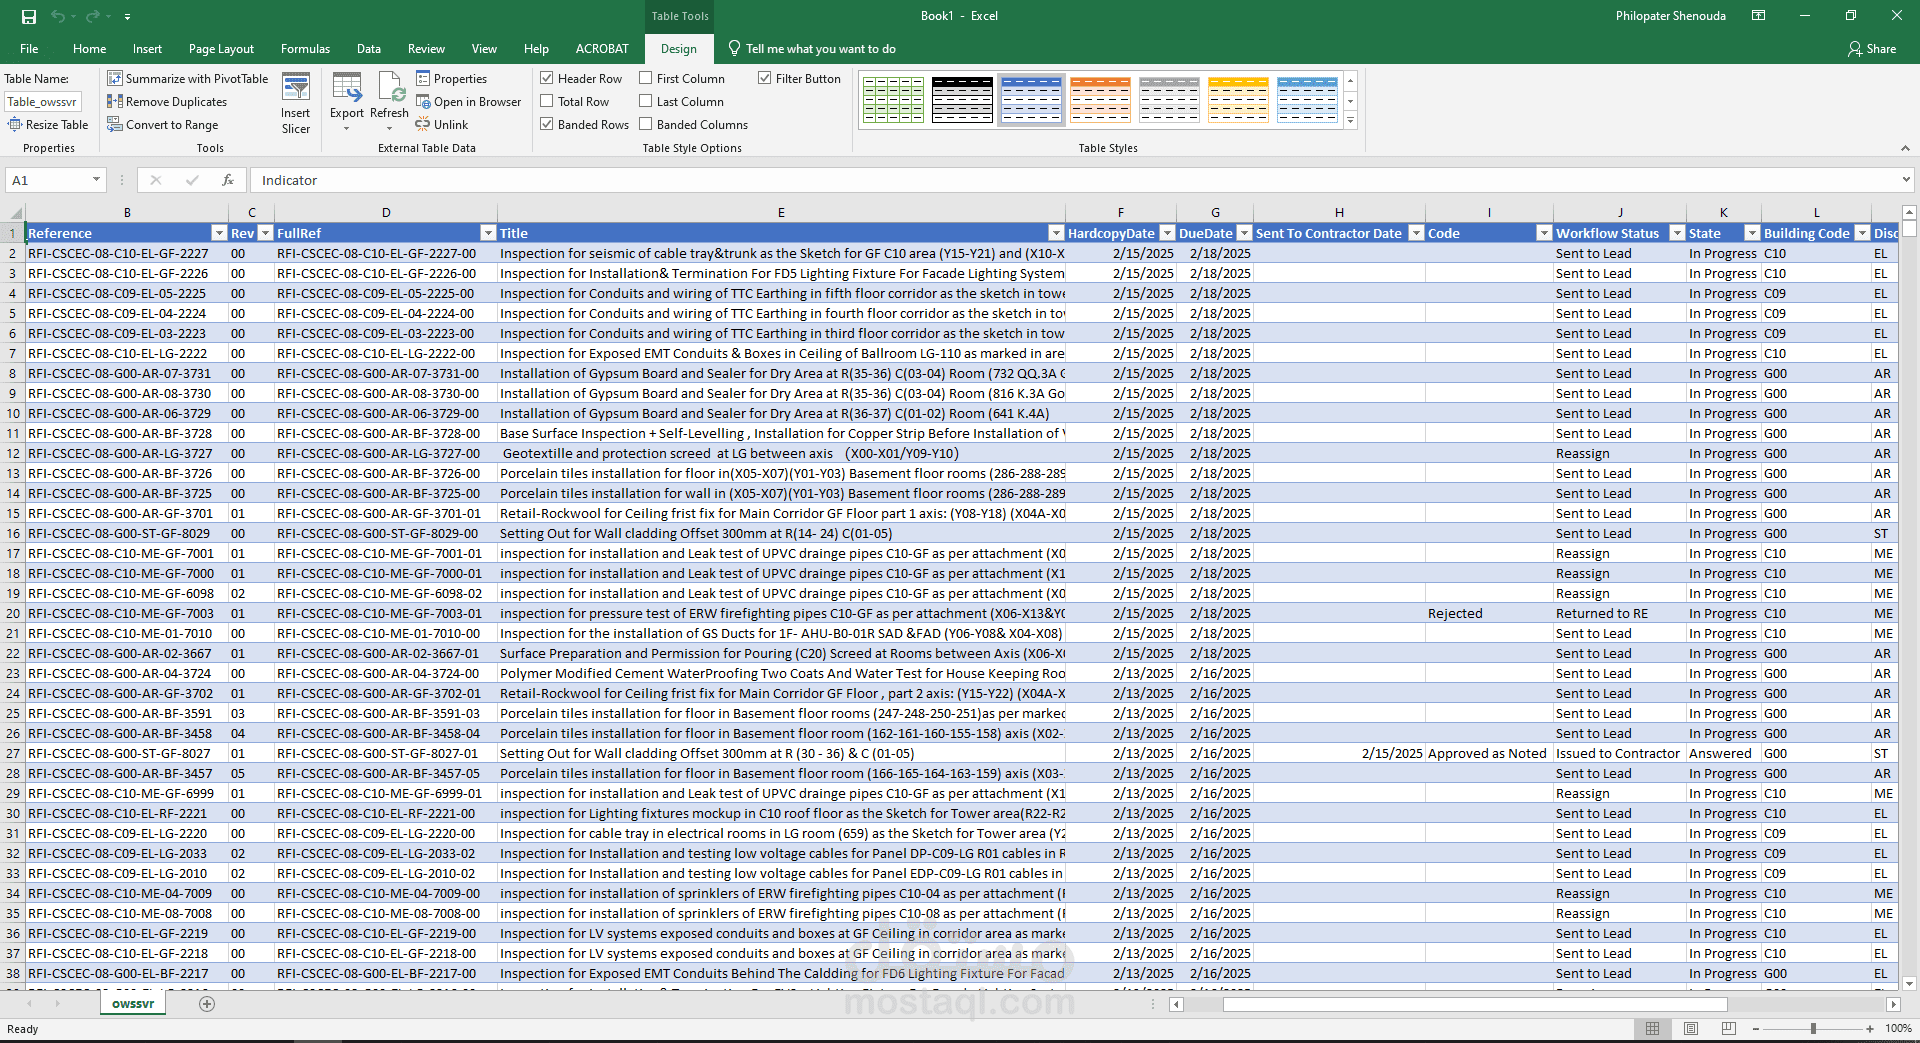Open Summarize with PivotTable

point(188,78)
